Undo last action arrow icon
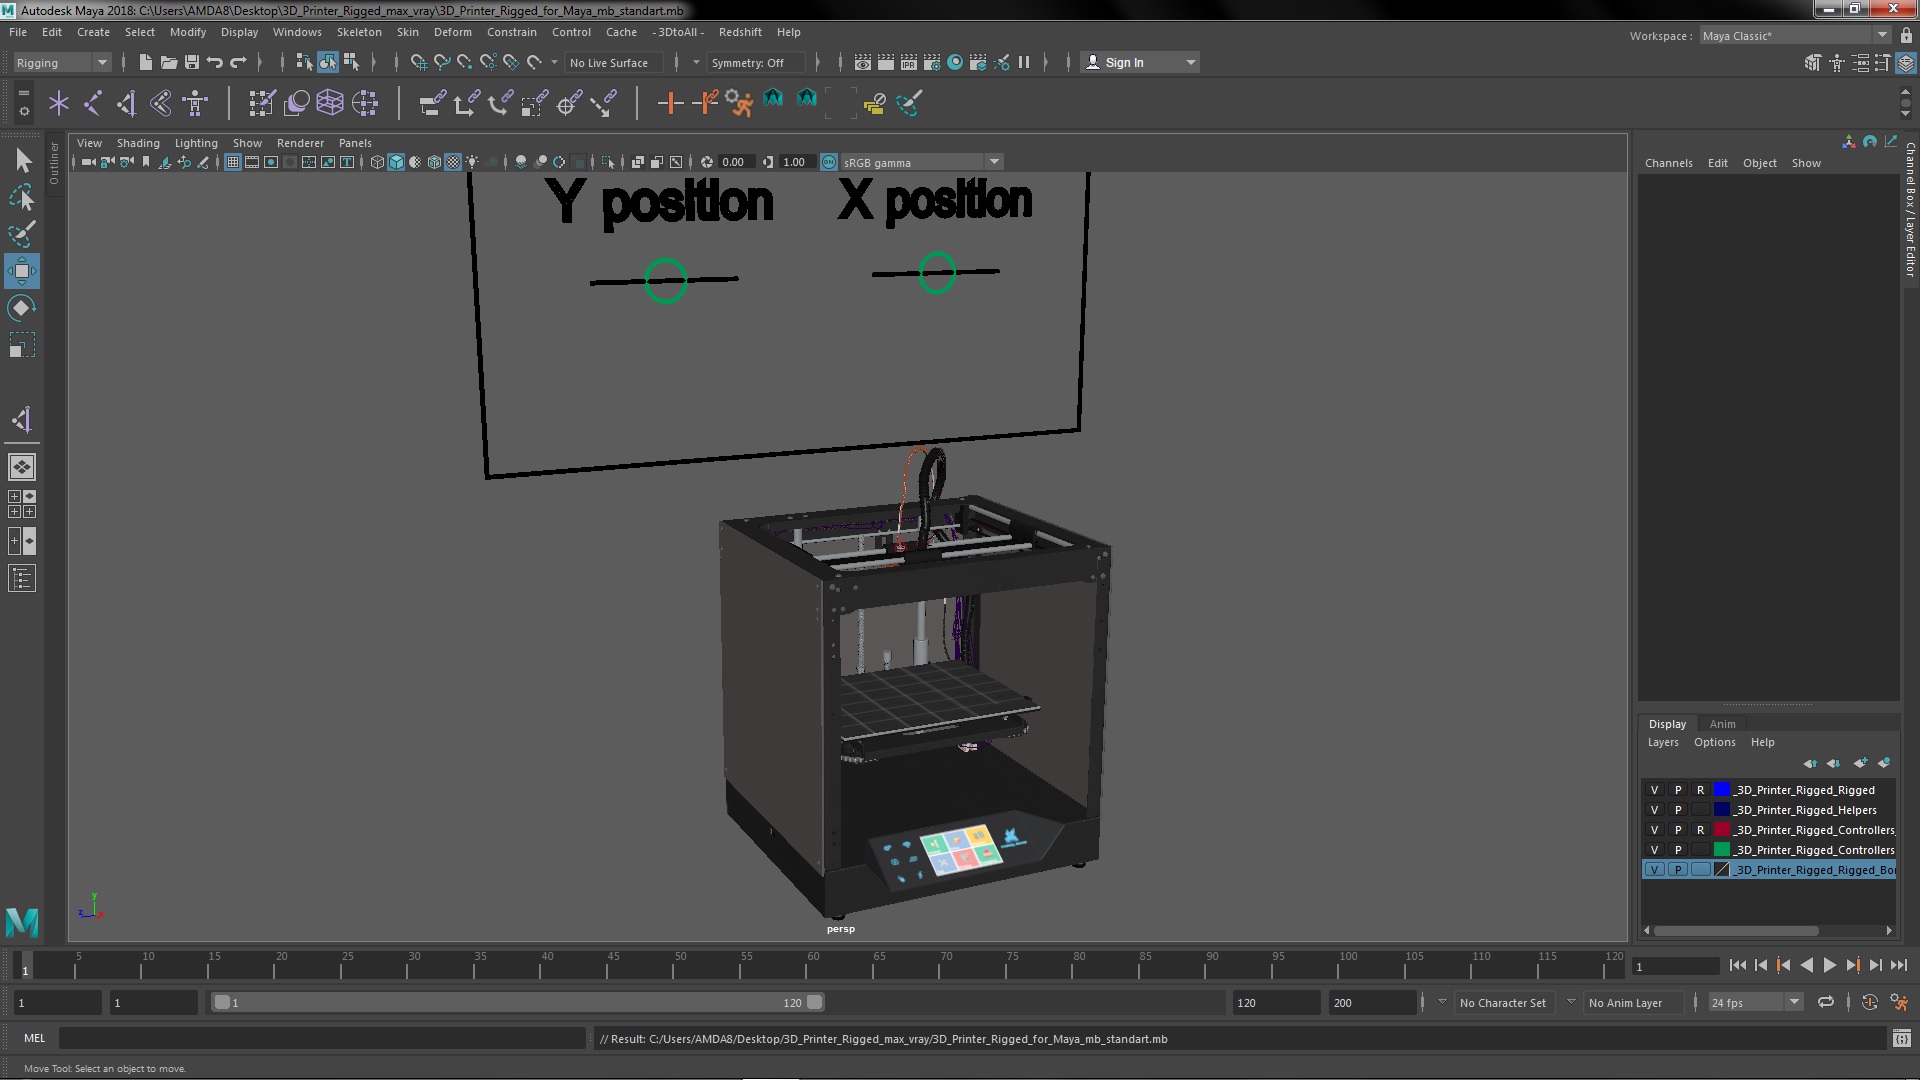Image resolution: width=1920 pixels, height=1080 pixels. tap(215, 62)
